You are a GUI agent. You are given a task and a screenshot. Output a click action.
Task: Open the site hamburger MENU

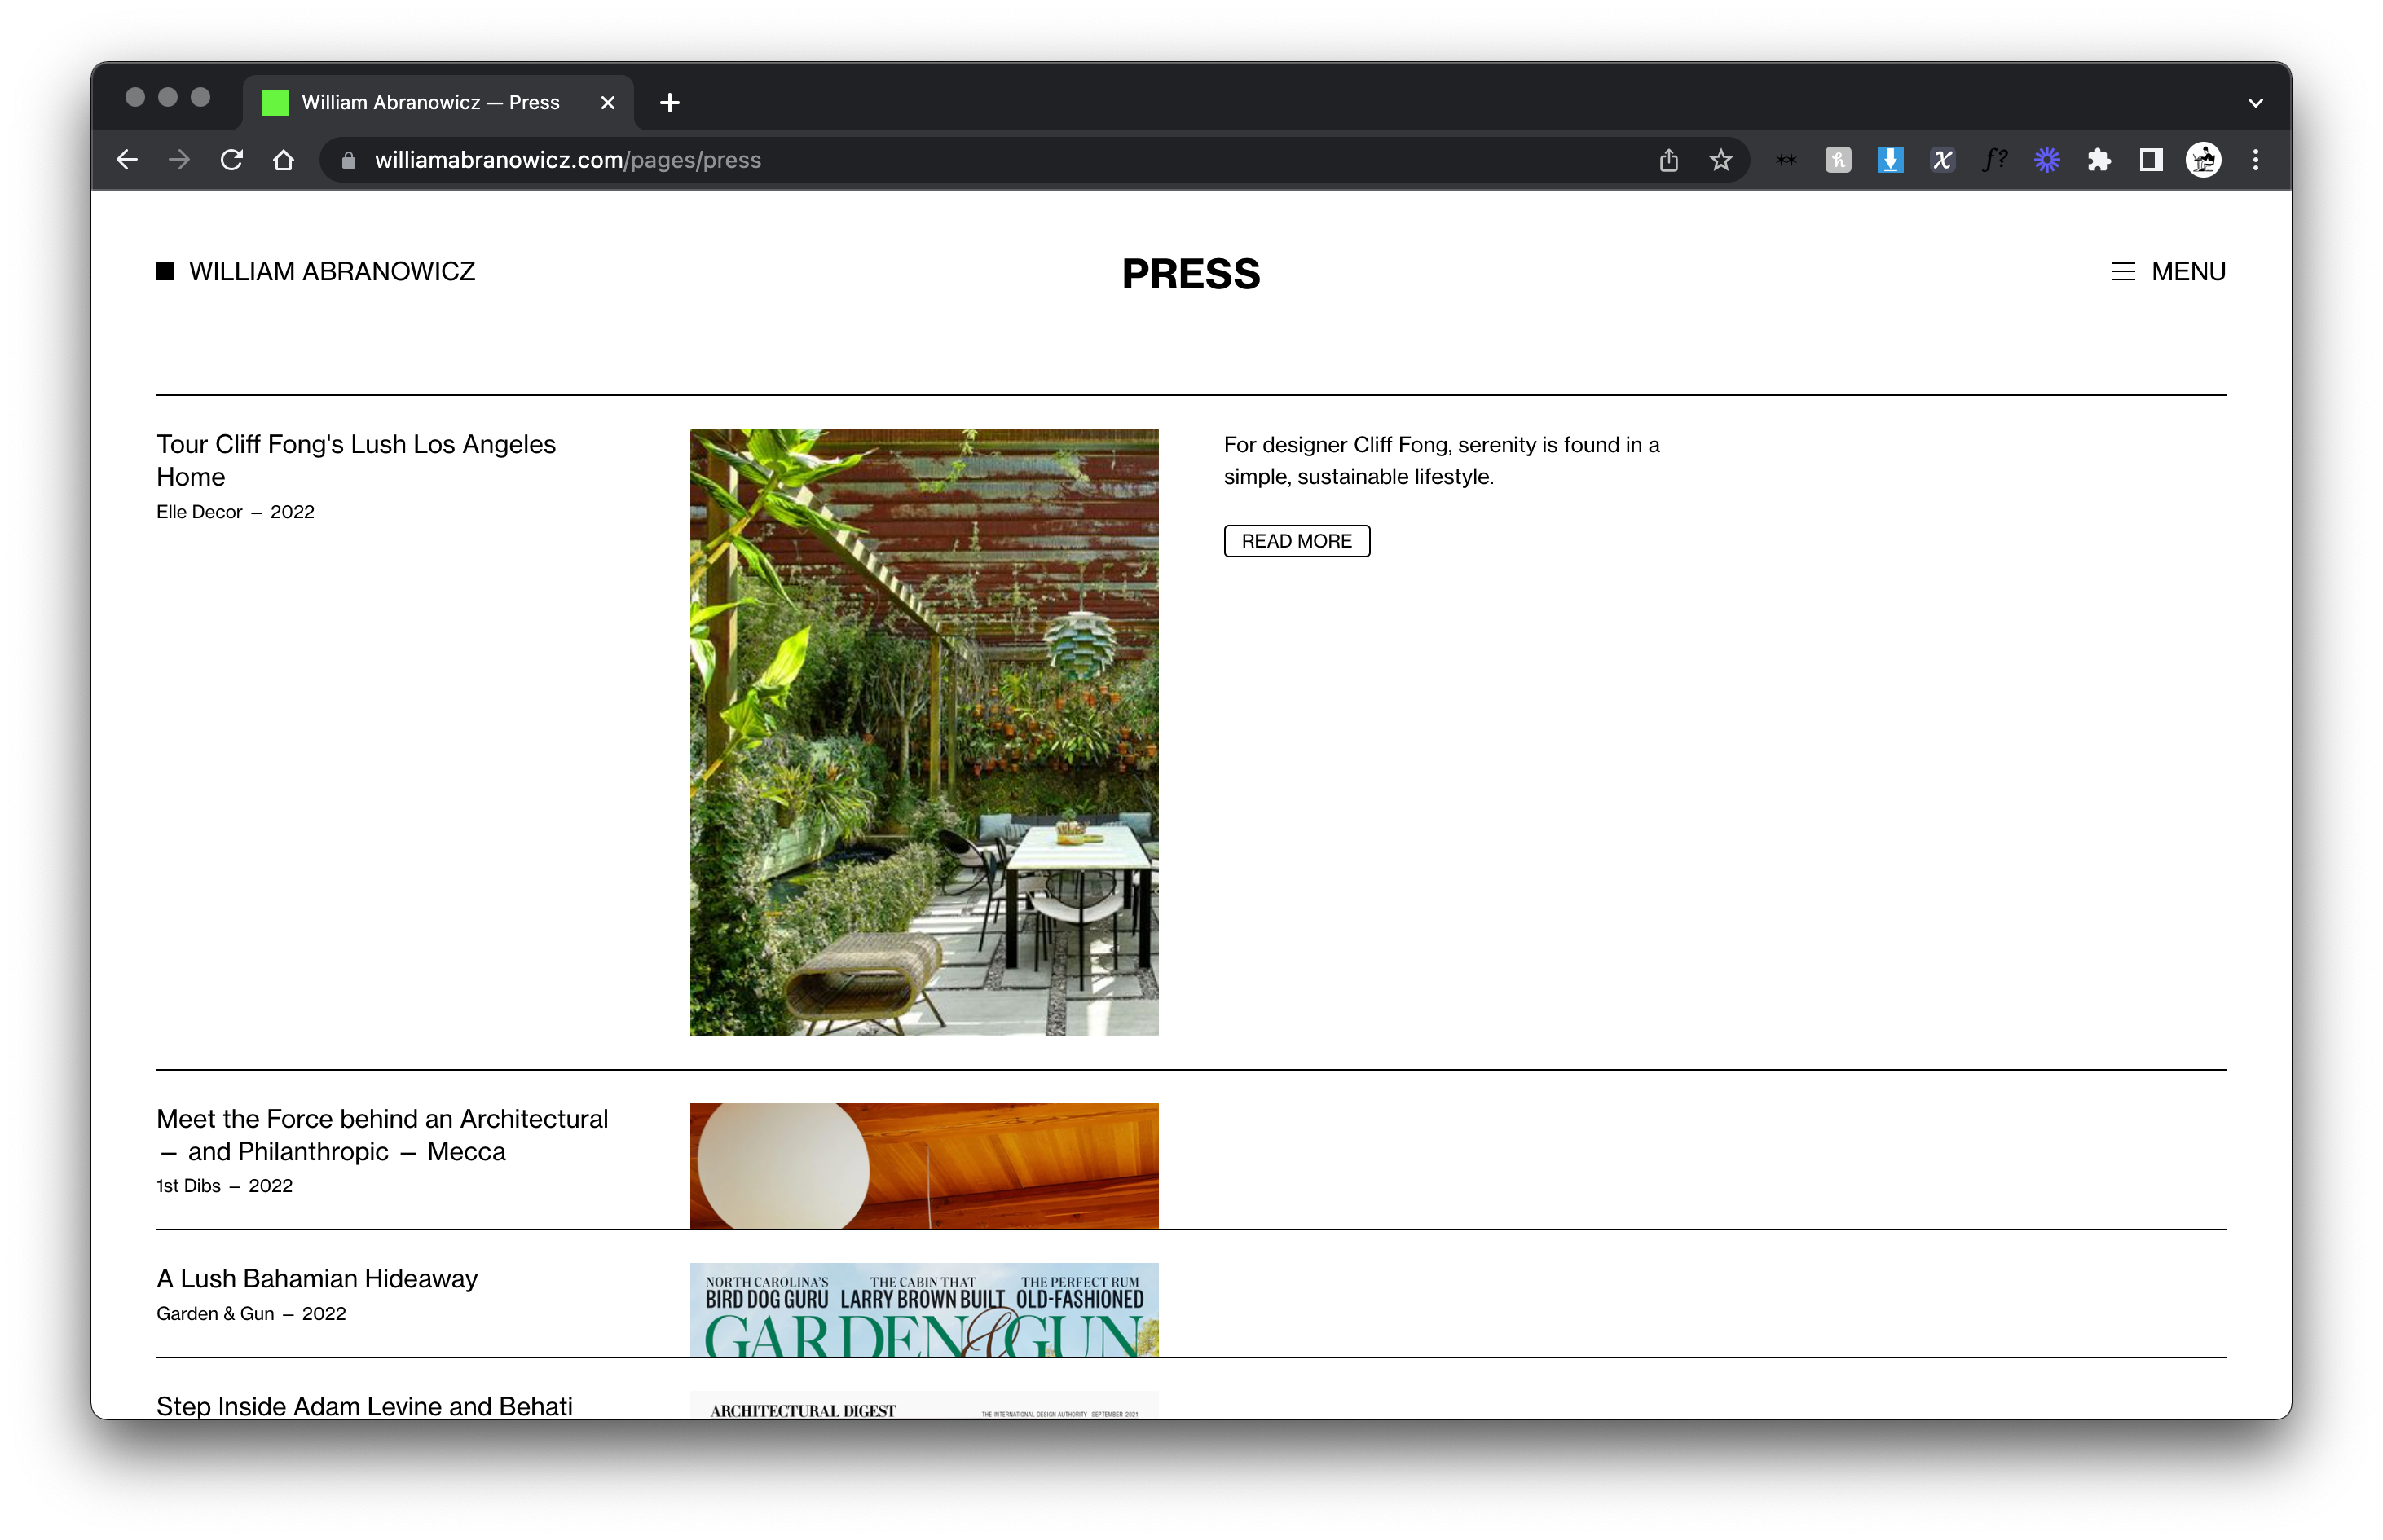click(x=2168, y=272)
